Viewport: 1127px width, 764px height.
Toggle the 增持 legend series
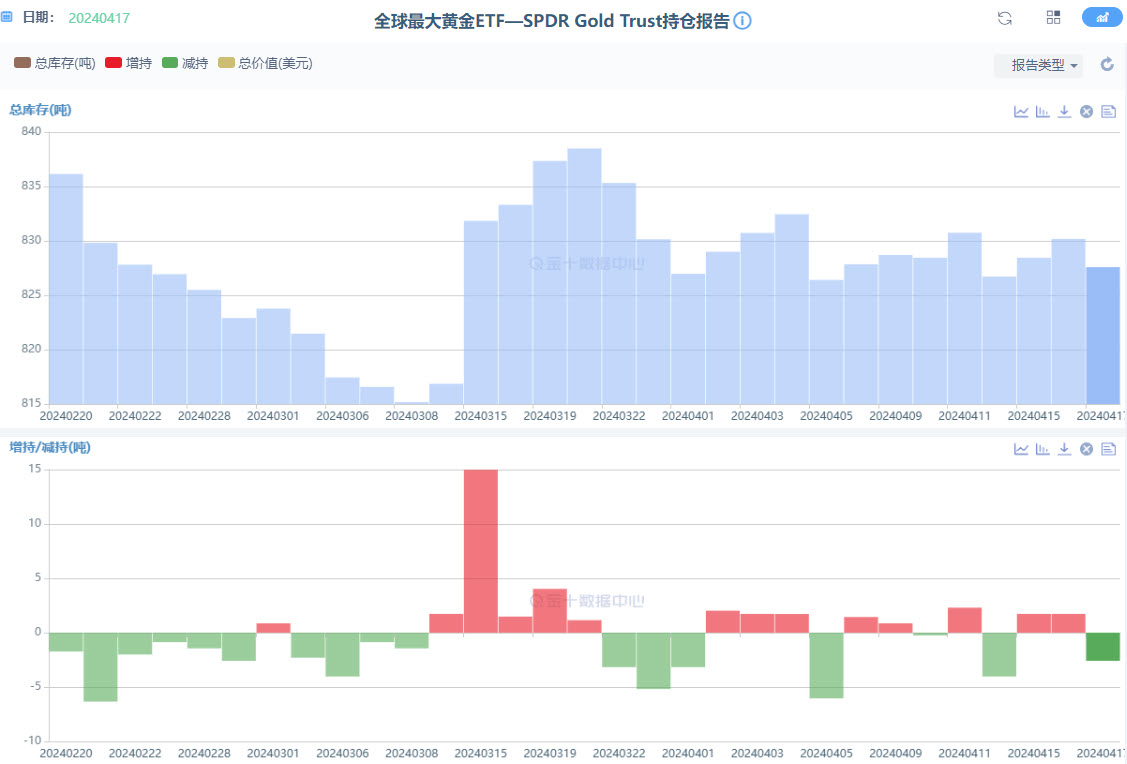(129, 63)
